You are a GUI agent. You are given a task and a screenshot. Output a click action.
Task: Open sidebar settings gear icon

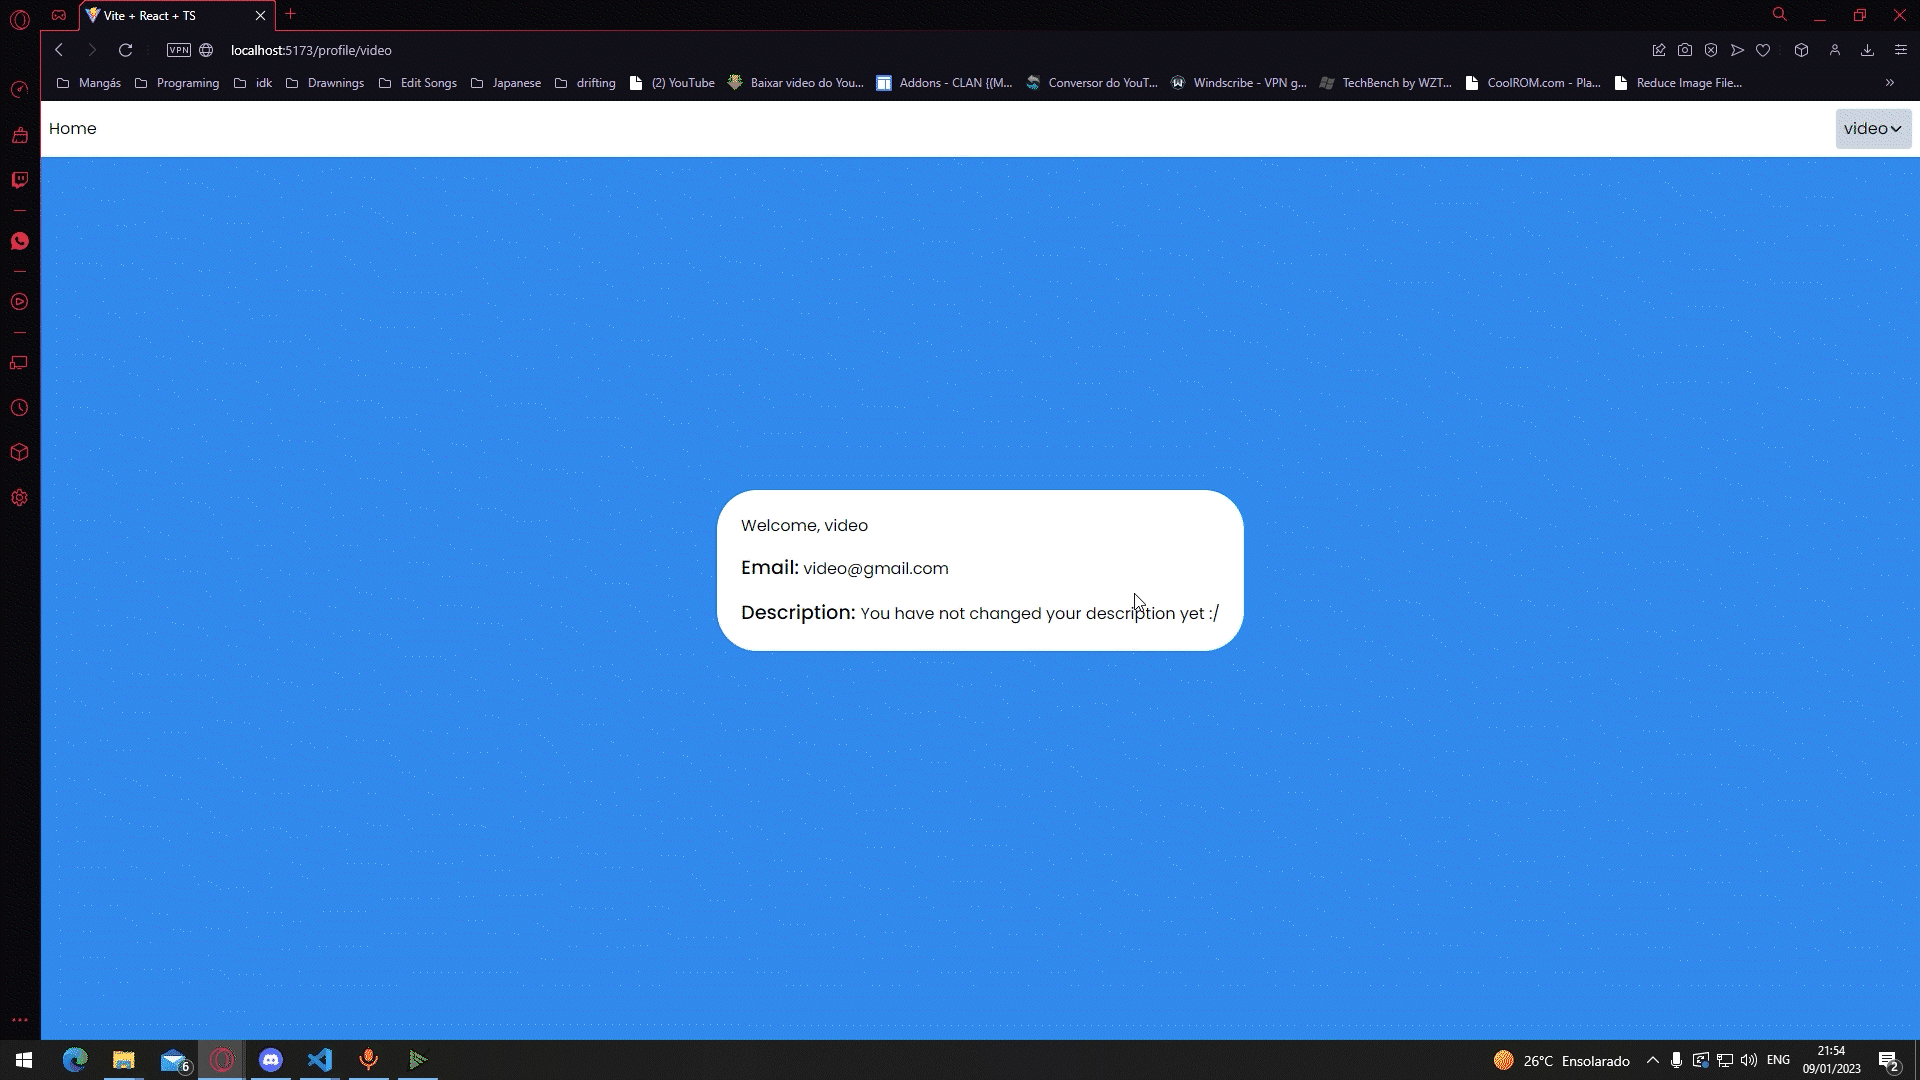[x=19, y=498]
